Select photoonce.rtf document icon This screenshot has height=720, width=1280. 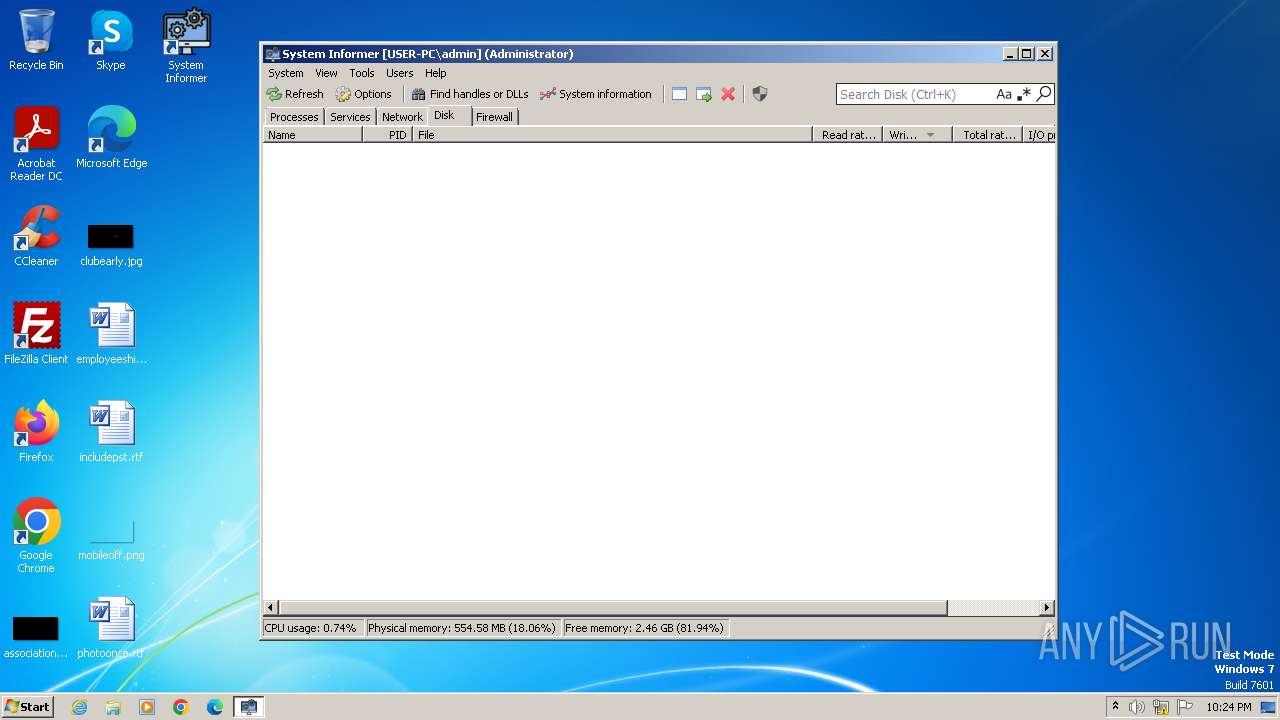click(x=111, y=628)
